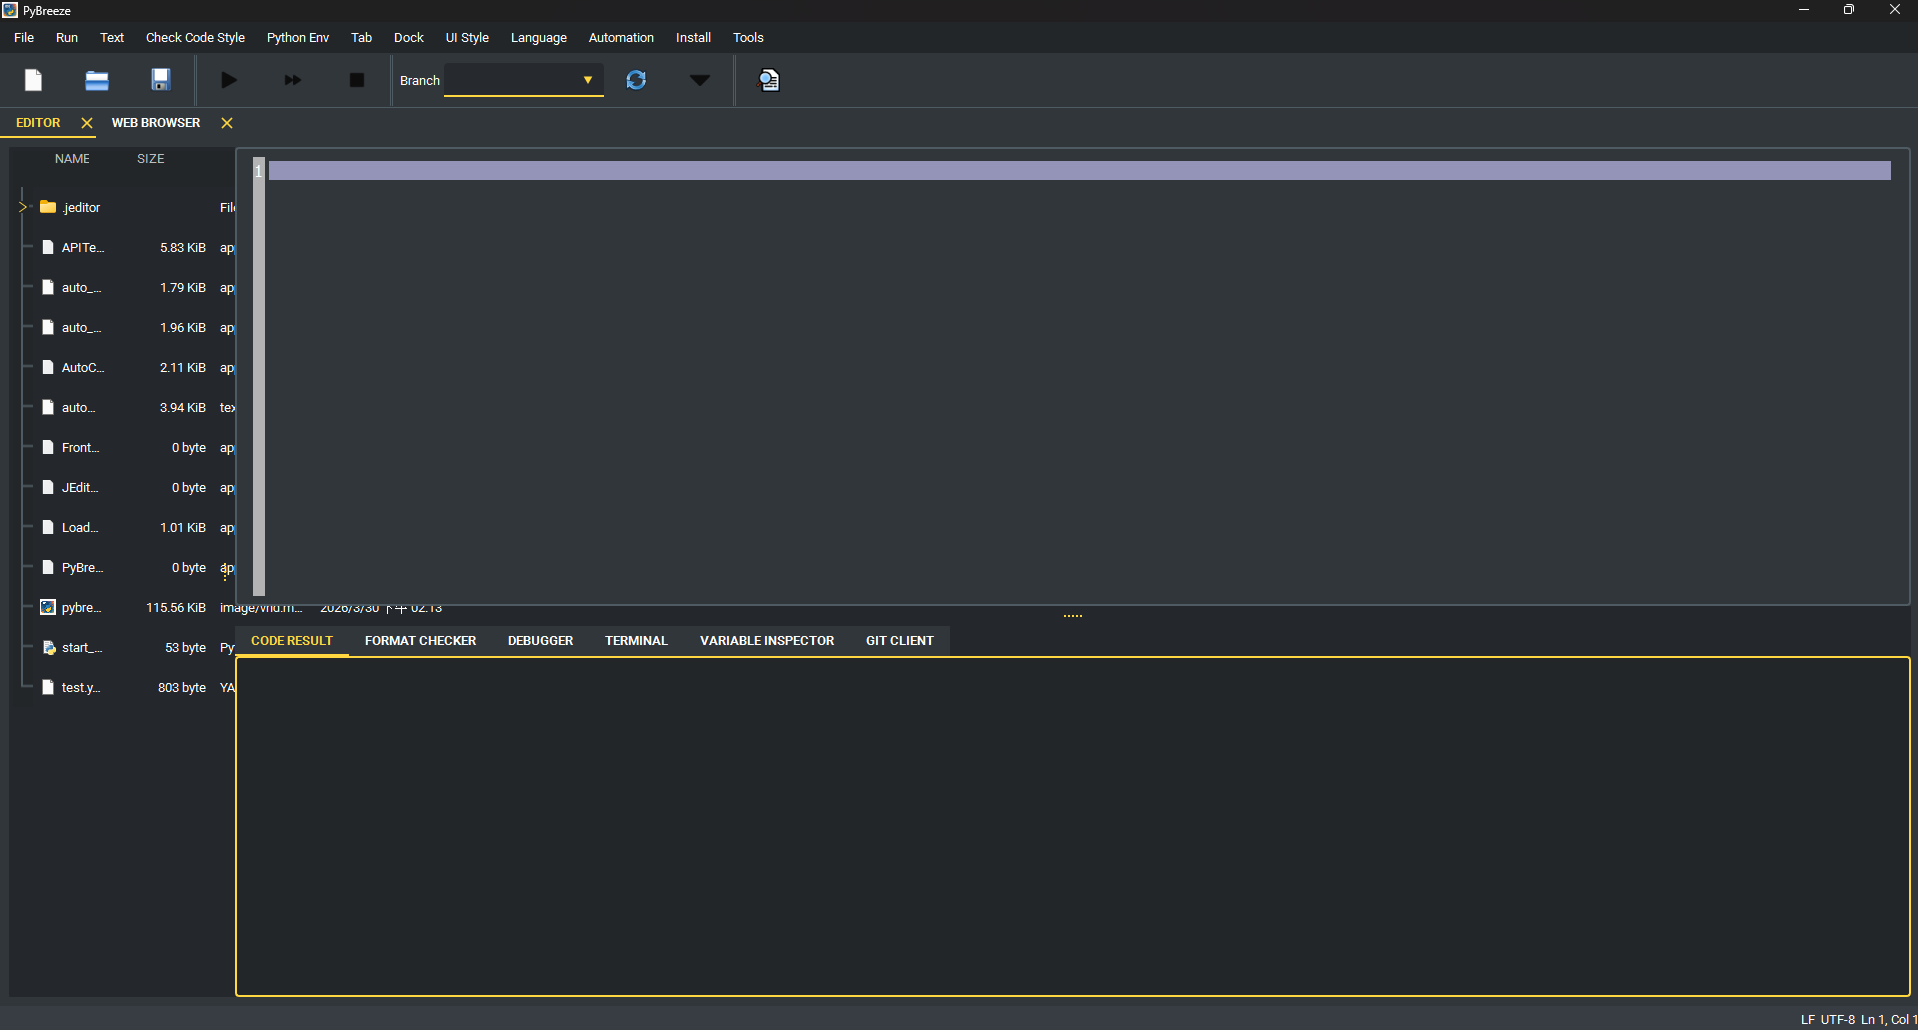Click the fast-forward debug run icon
The width and height of the screenshot is (1918, 1030).
(293, 80)
